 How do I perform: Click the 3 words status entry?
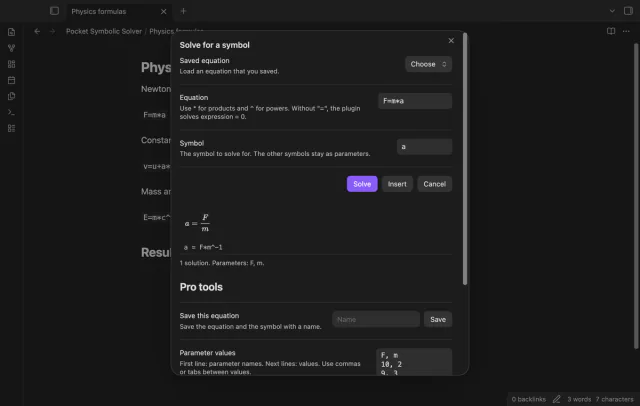(579, 399)
